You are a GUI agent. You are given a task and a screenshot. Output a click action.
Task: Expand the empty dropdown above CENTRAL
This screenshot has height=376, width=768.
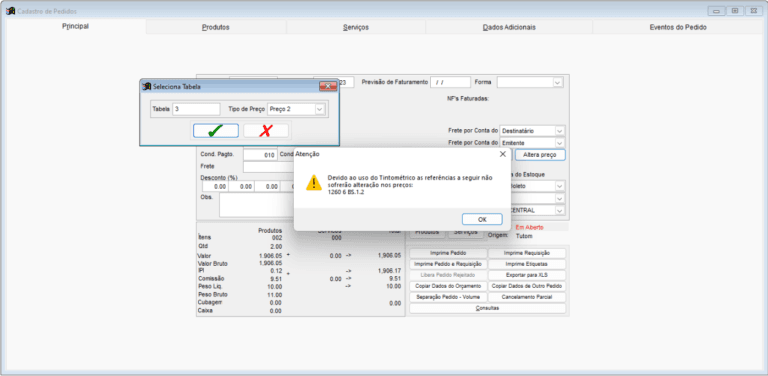[x=559, y=198]
